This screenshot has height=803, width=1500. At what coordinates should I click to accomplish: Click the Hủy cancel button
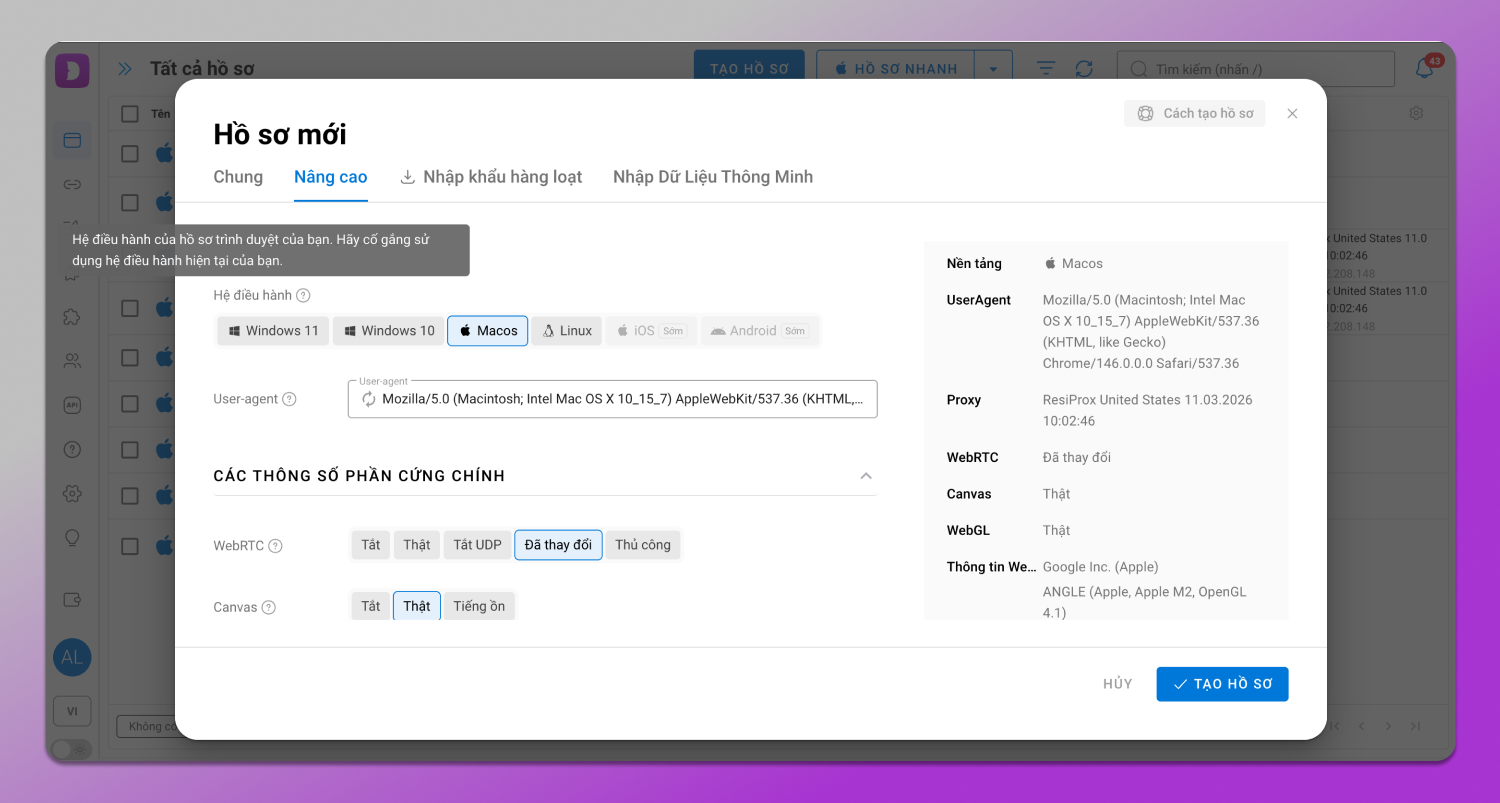(x=1117, y=684)
